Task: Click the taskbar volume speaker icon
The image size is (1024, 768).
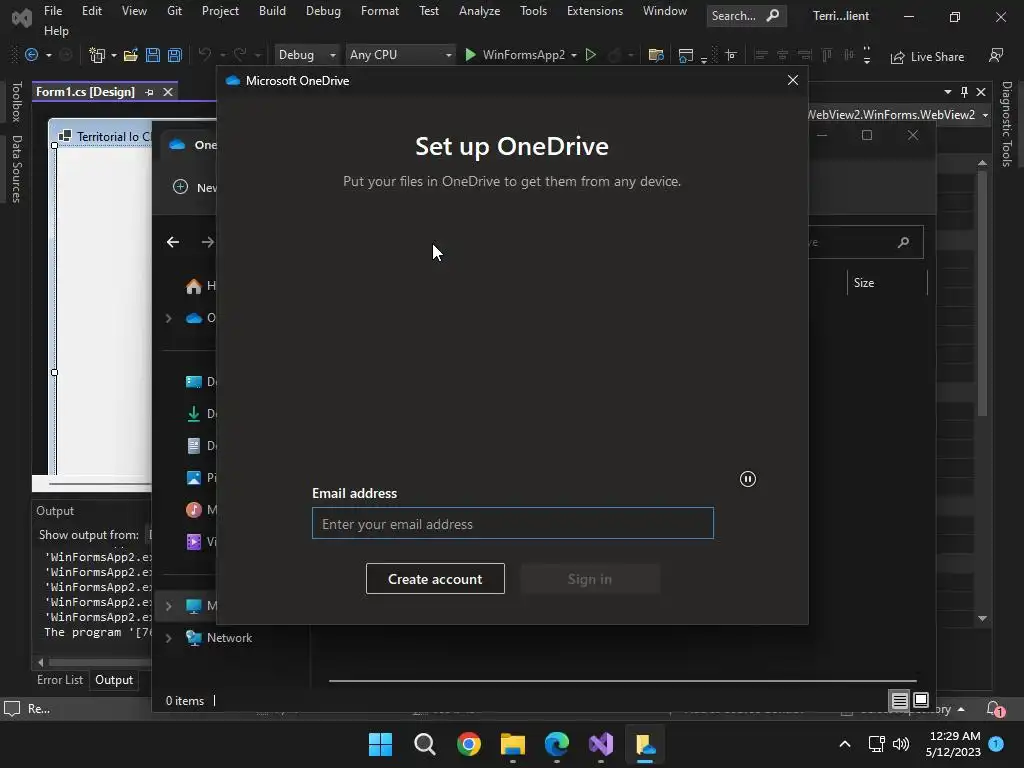Action: point(901,744)
